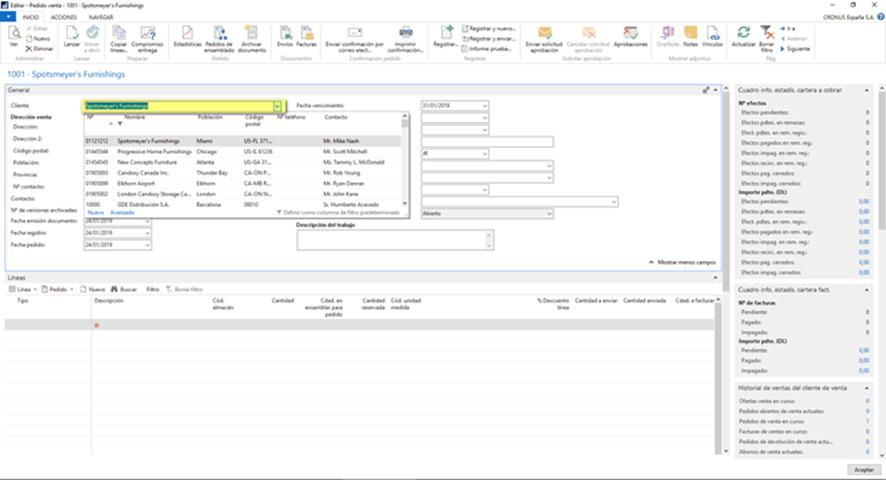Viewport: 886px width, 480px height.
Task: Click the customer list scrollbar down arrow
Action: coord(405,204)
